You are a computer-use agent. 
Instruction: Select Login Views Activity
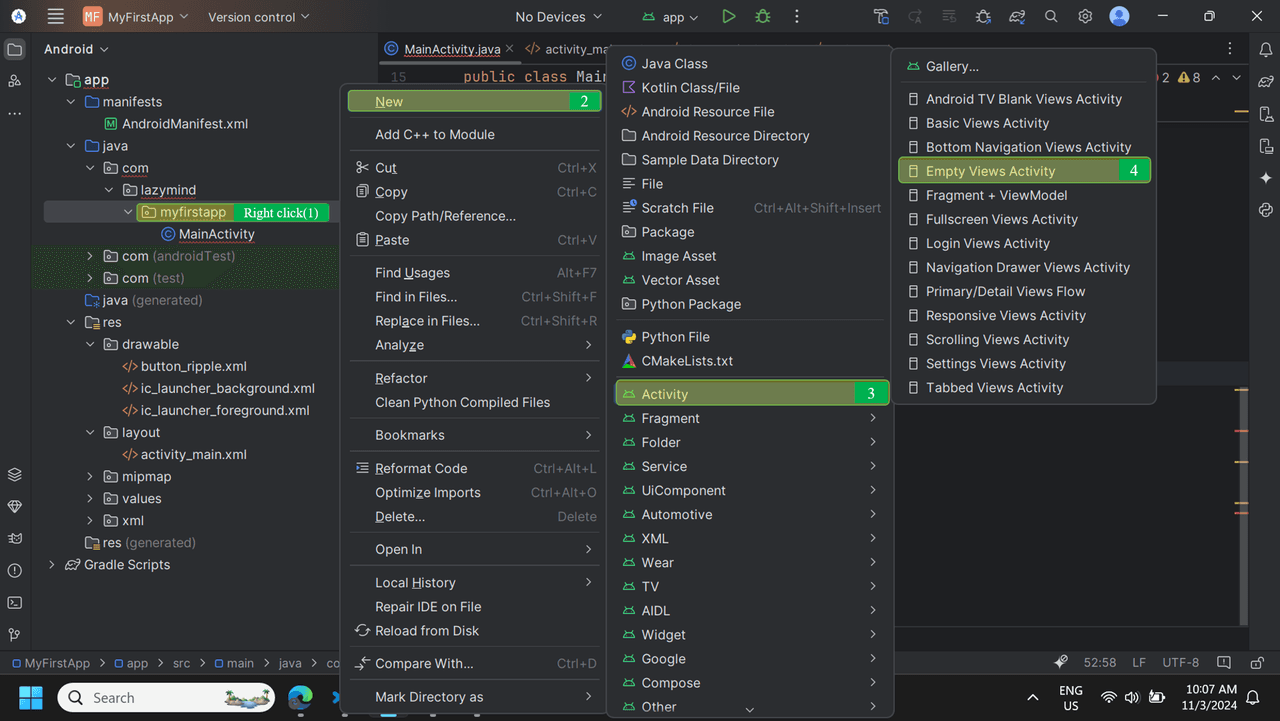pos(1024,243)
